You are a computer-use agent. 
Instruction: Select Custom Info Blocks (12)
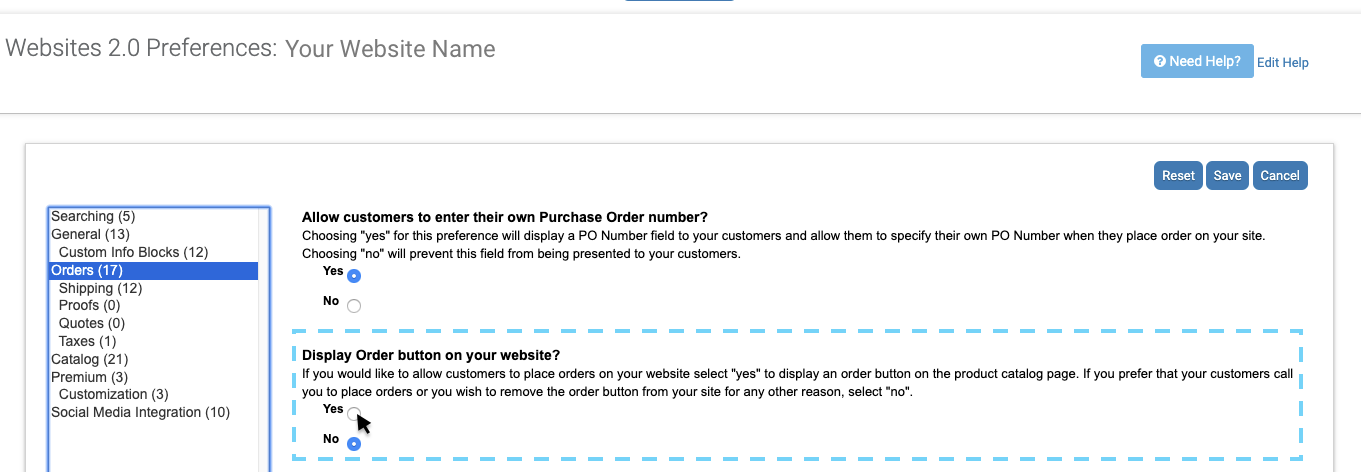[134, 252]
